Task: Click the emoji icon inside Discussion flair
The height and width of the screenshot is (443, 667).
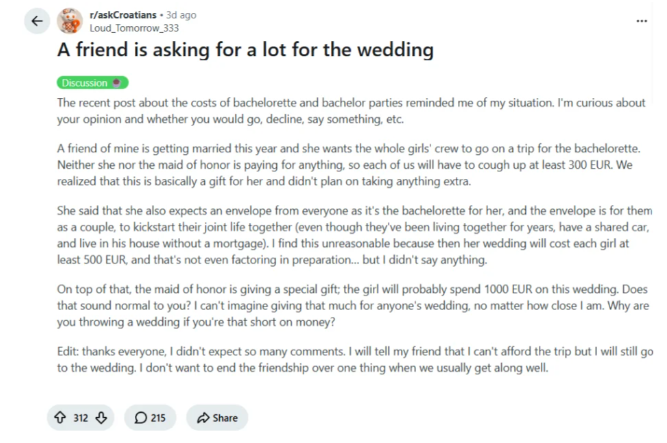Action: coord(117,83)
